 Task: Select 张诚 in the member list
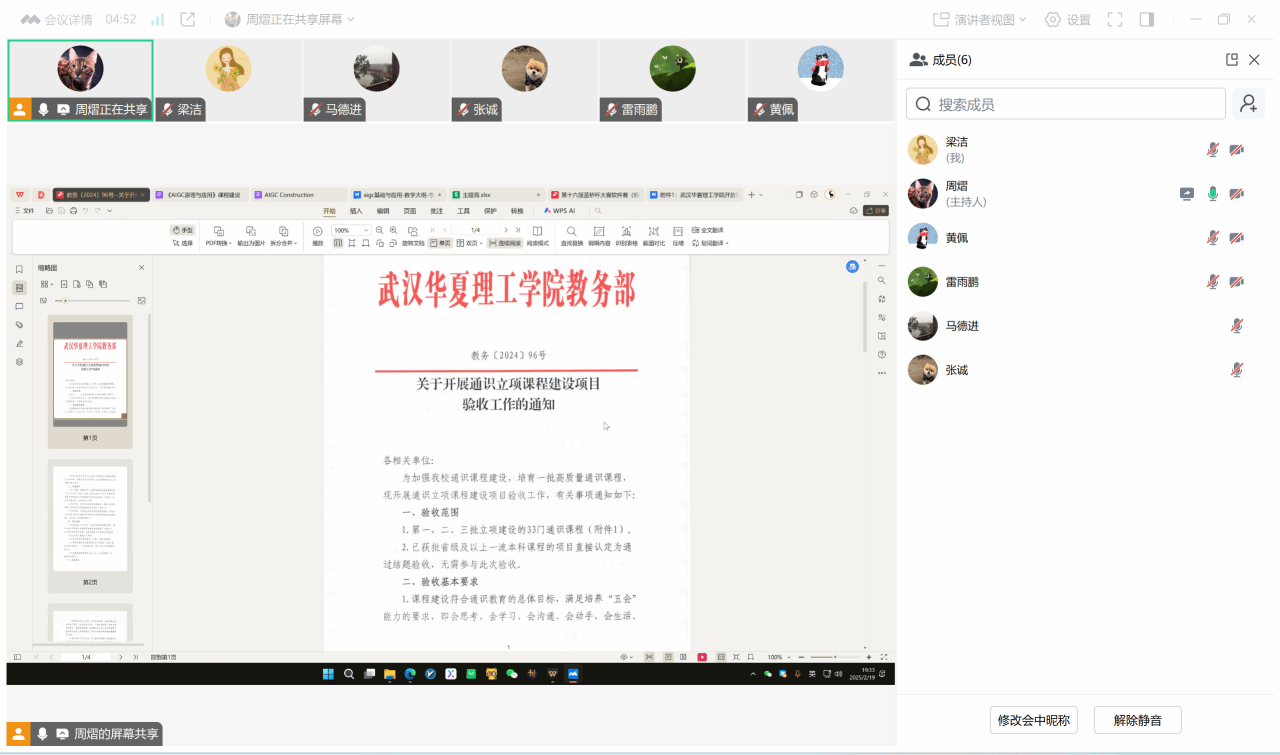957,370
